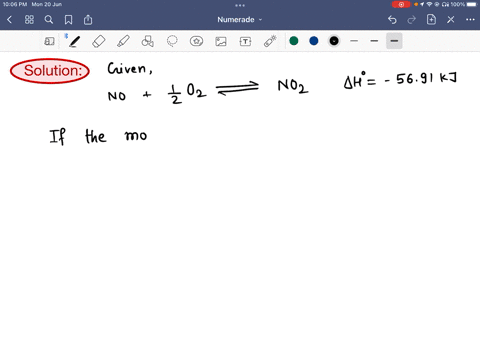The height and width of the screenshot is (360, 480).
Task: Select the Lasso tool
Action: 172,41
